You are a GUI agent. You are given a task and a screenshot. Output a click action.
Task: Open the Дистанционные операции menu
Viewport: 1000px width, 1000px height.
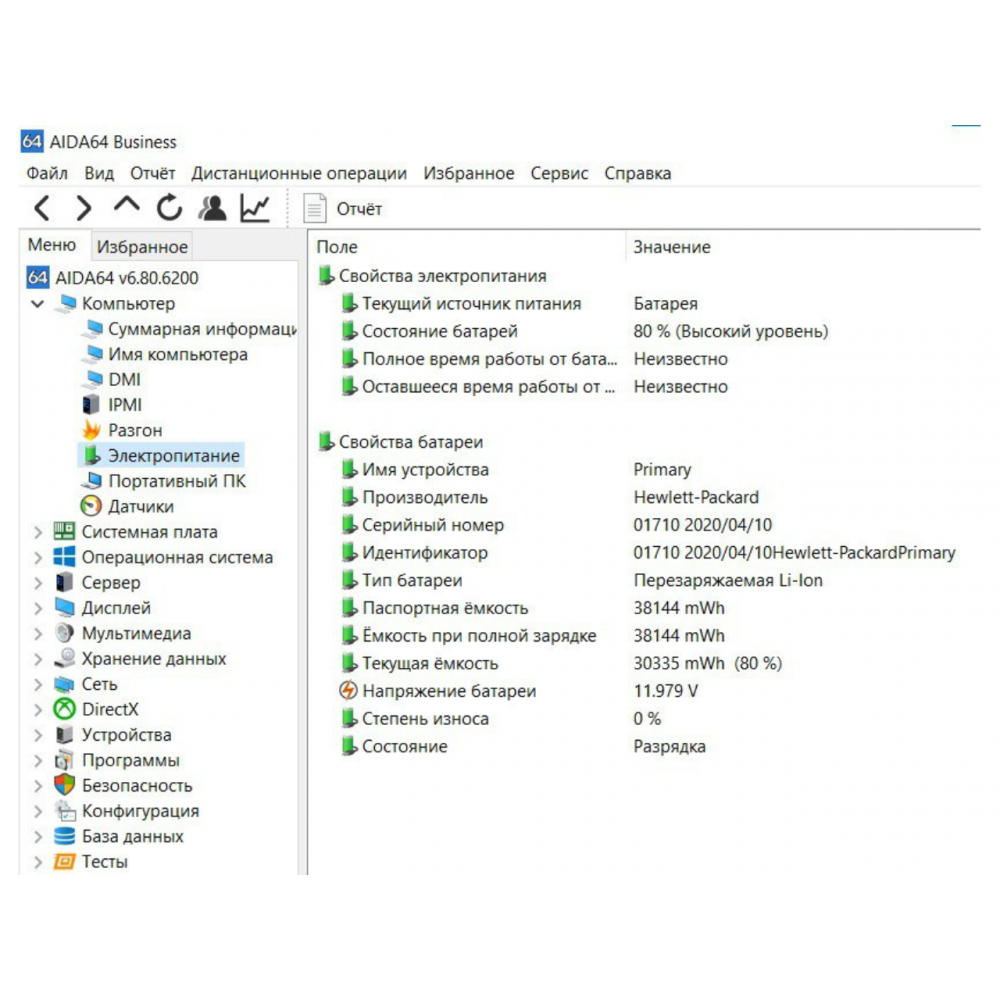(298, 173)
